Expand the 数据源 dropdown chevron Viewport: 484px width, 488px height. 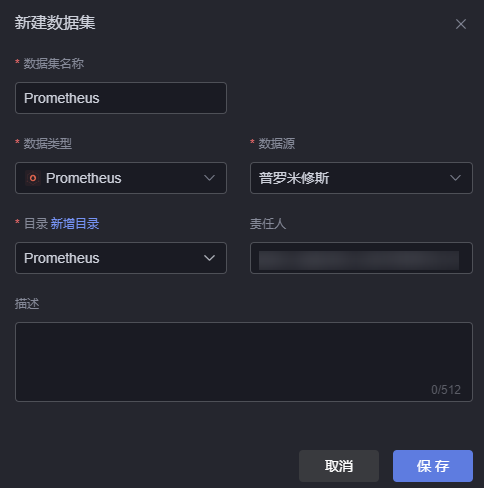(455, 178)
